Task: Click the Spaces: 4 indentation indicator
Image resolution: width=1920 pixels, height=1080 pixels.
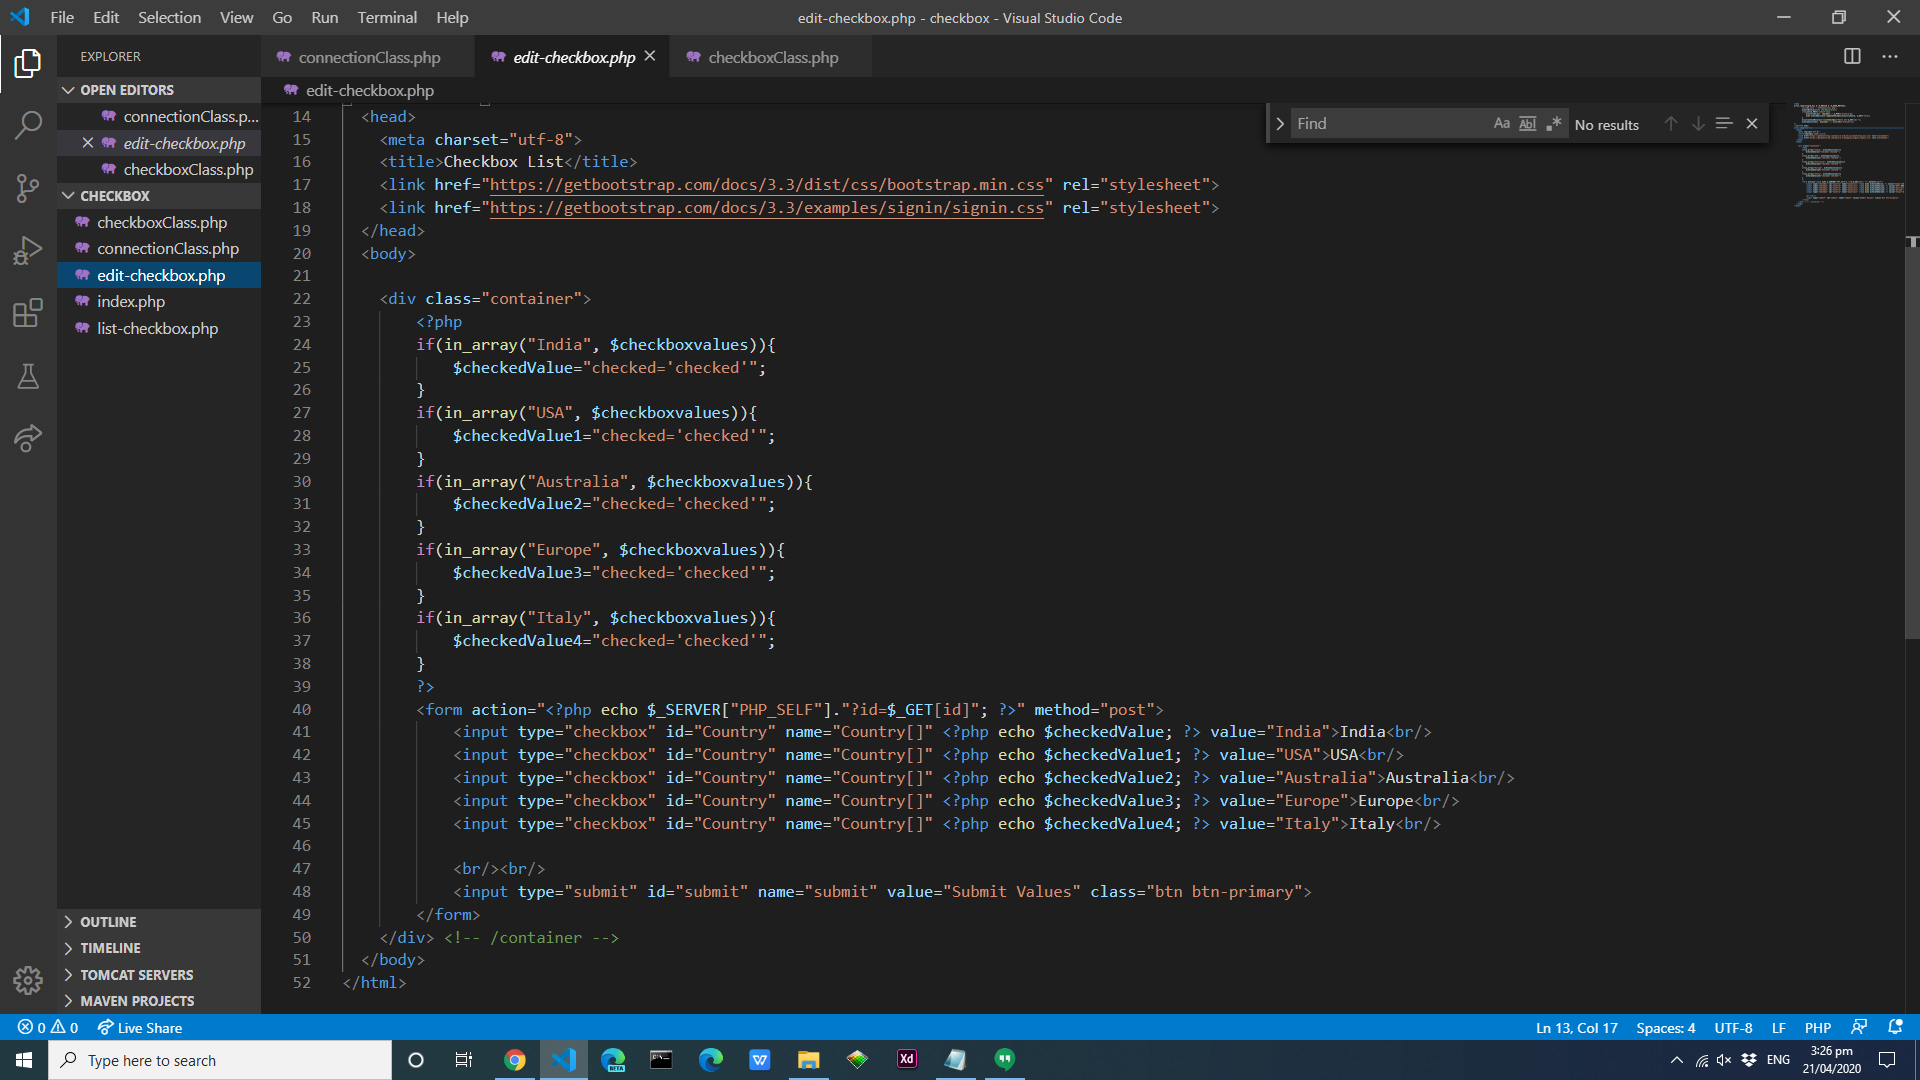Action: (x=1664, y=1027)
